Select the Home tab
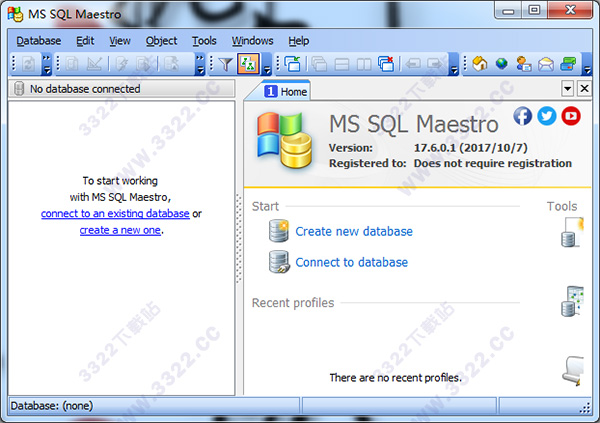This screenshot has height=423, width=600. click(285, 91)
